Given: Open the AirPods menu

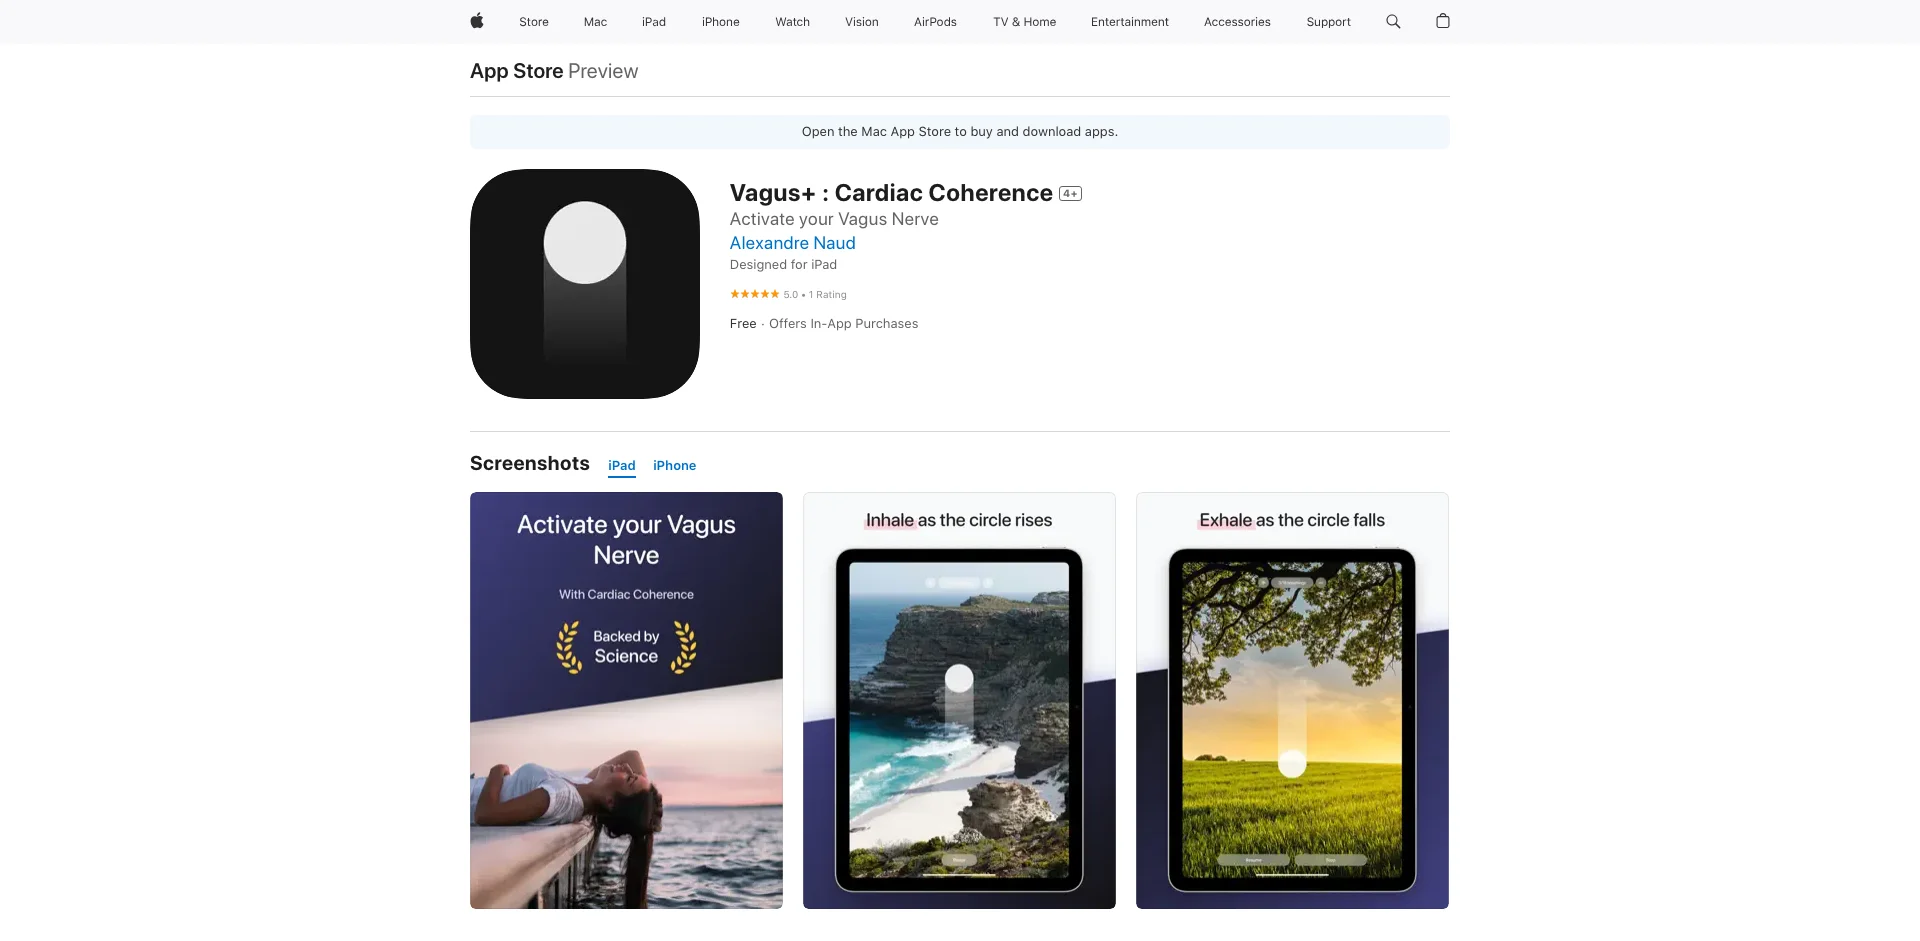Looking at the screenshot, I should tap(935, 22).
